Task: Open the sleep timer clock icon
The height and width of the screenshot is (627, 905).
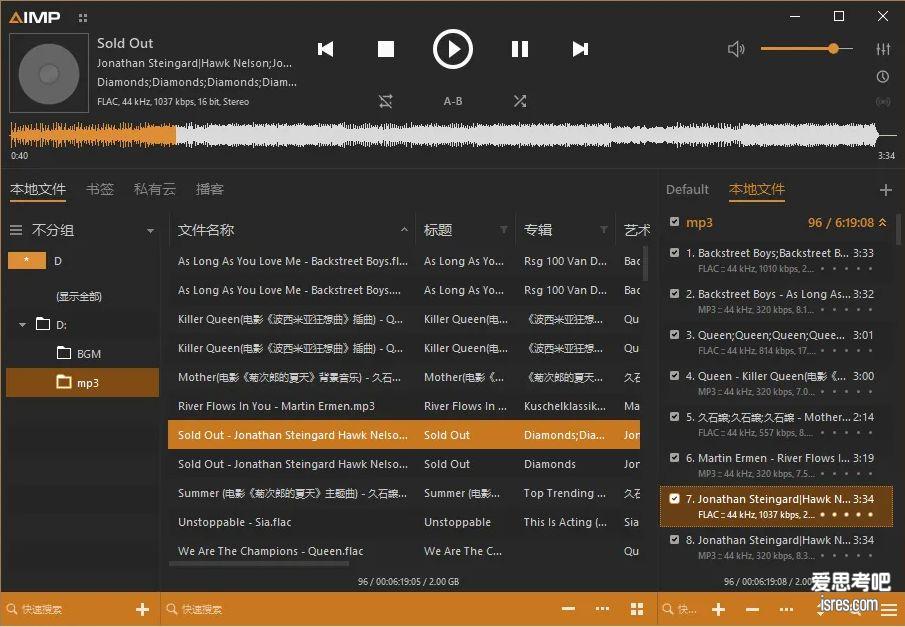Action: (882, 76)
